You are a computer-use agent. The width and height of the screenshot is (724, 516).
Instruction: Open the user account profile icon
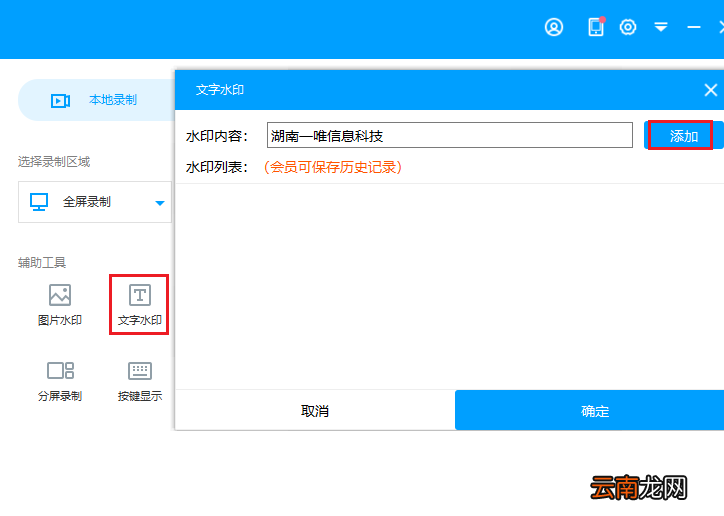tap(554, 27)
